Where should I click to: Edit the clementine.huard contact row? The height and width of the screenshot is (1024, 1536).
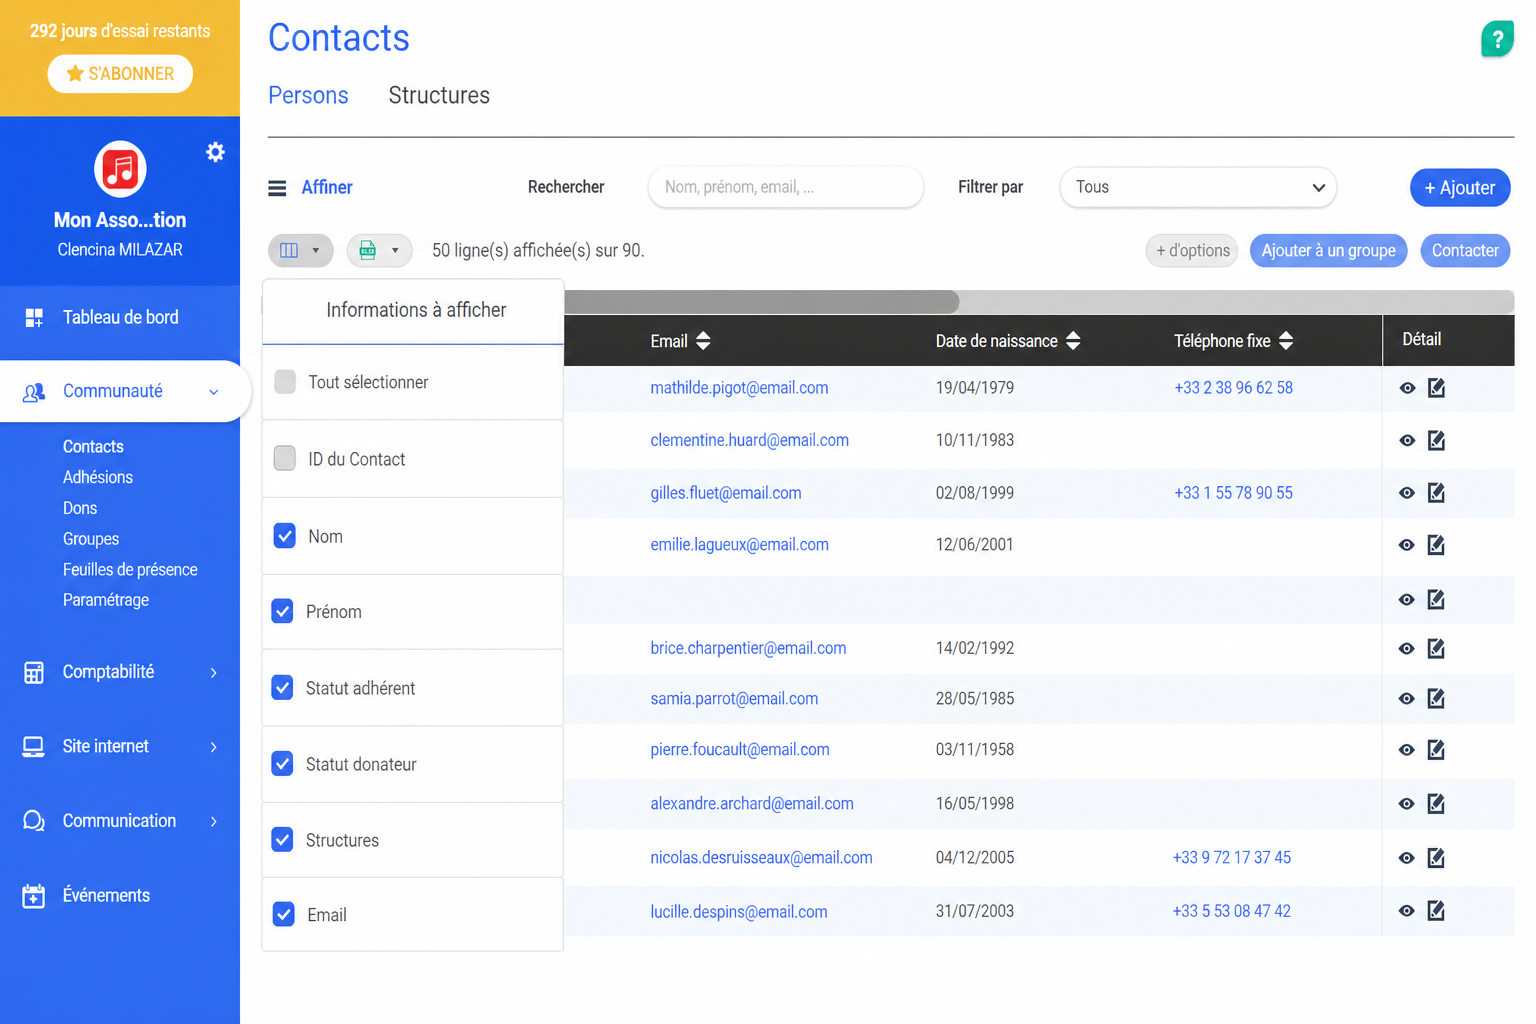[1436, 440]
